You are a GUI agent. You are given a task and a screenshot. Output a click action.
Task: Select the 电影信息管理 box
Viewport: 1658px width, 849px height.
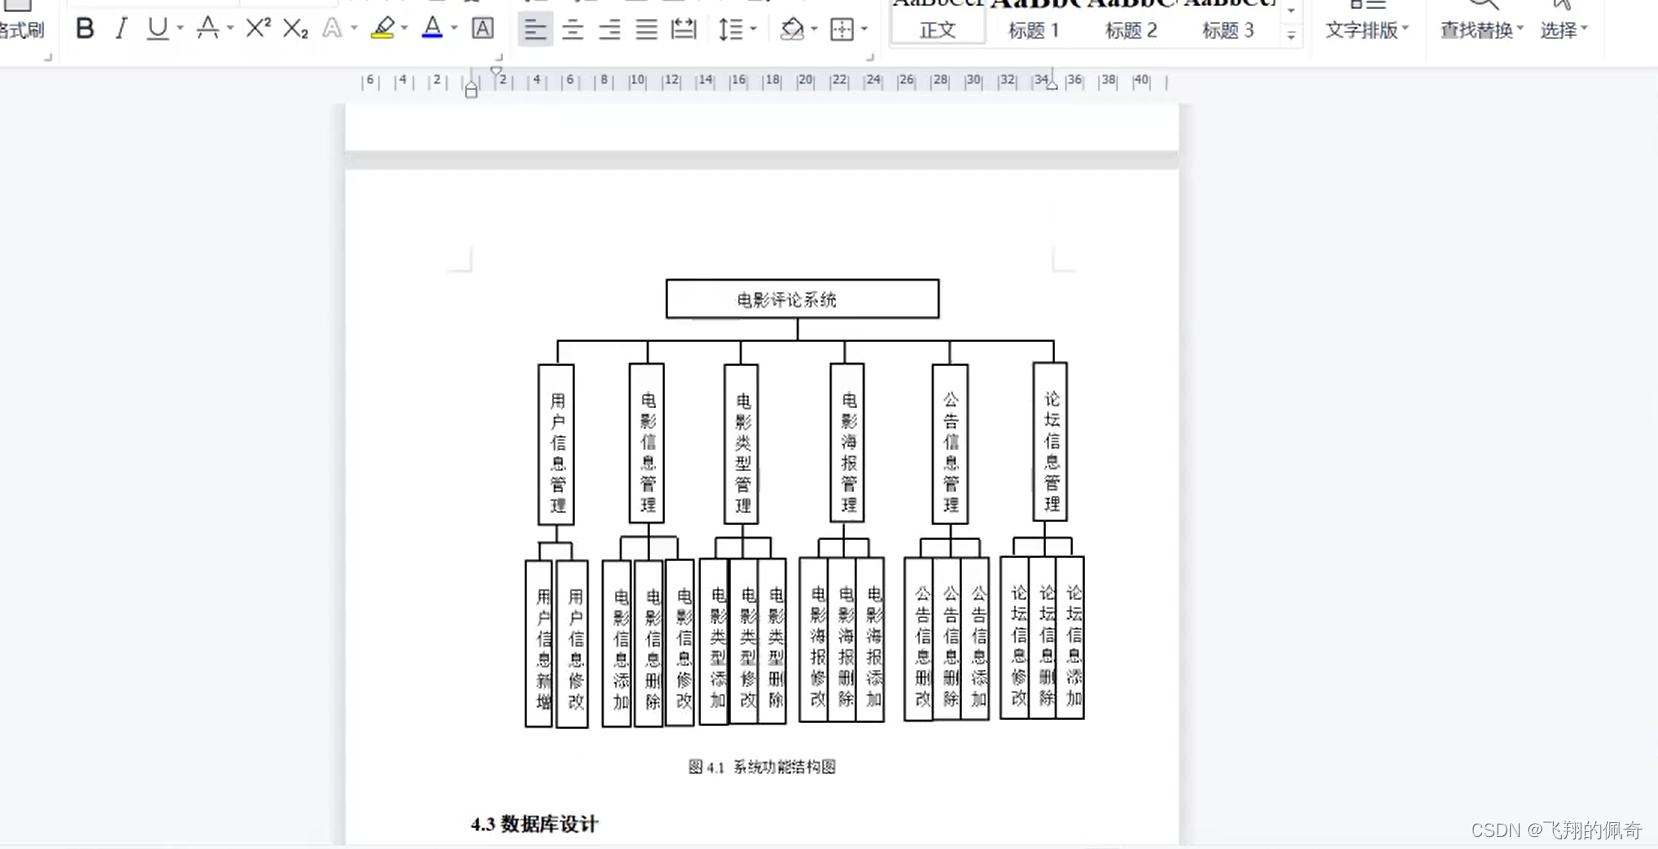click(647, 443)
